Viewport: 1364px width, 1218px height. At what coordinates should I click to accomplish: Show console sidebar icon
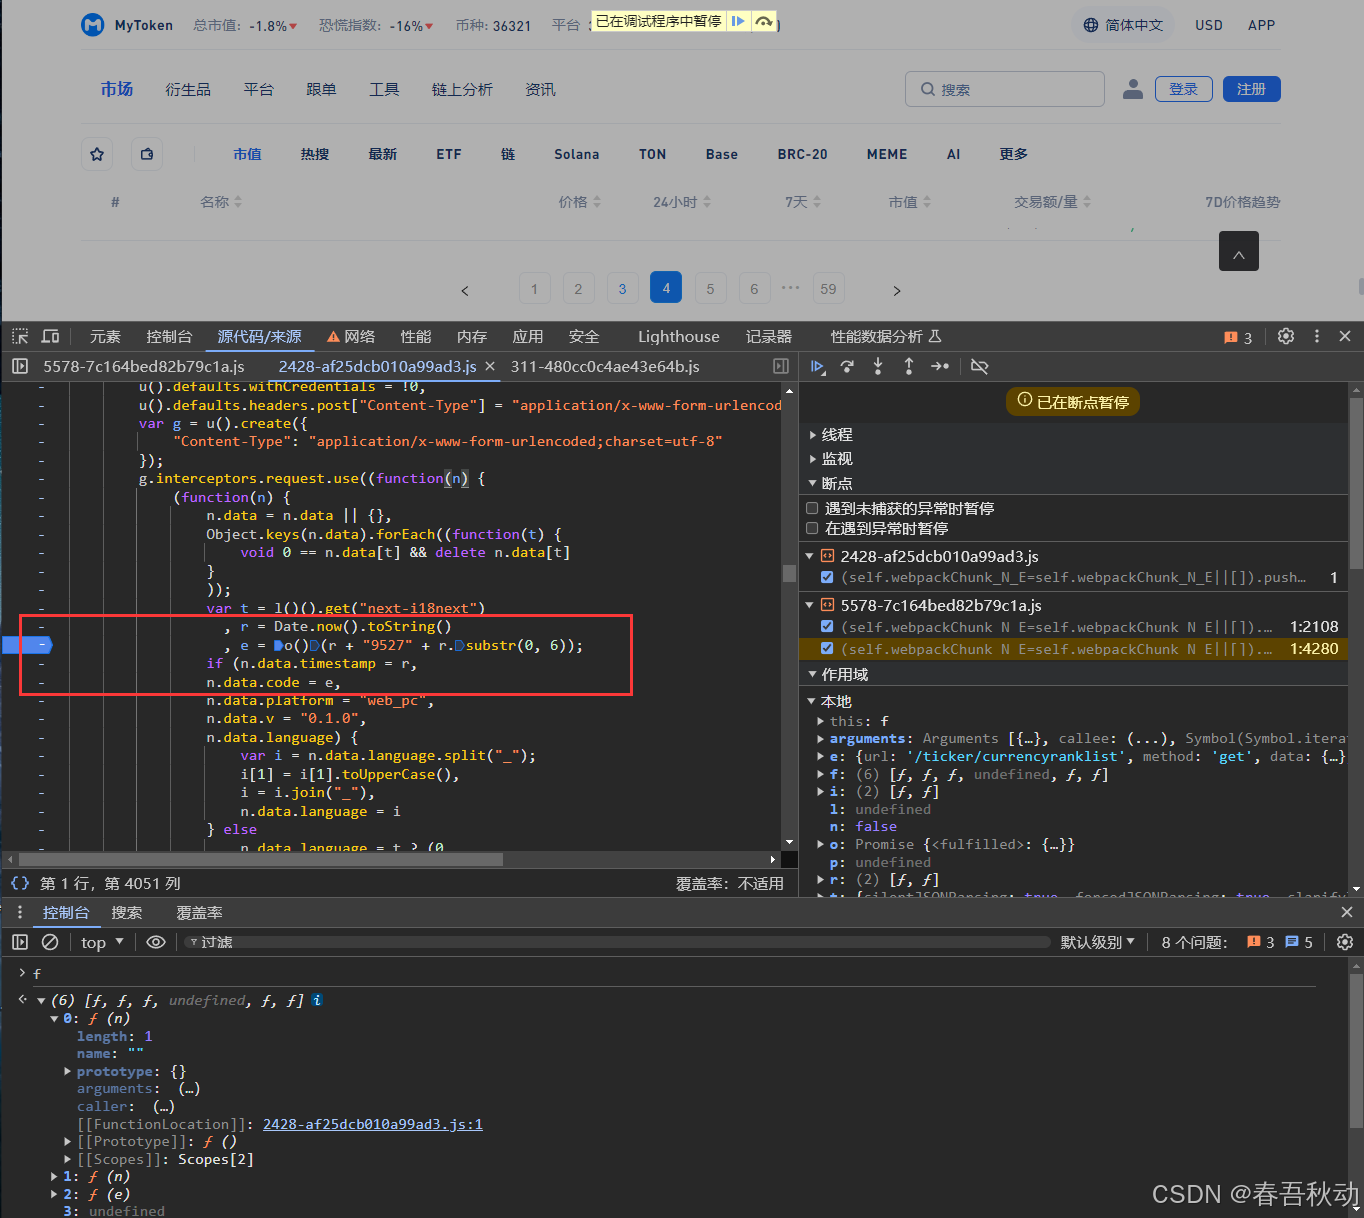[20, 942]
